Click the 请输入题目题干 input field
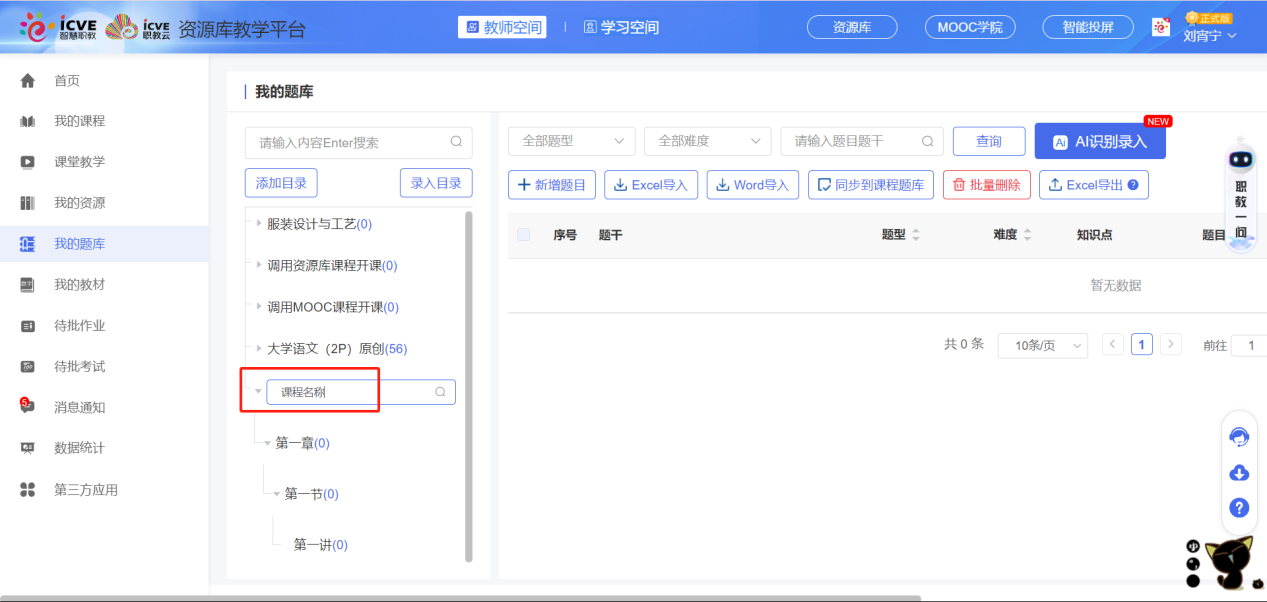 (x=855, y=141)
